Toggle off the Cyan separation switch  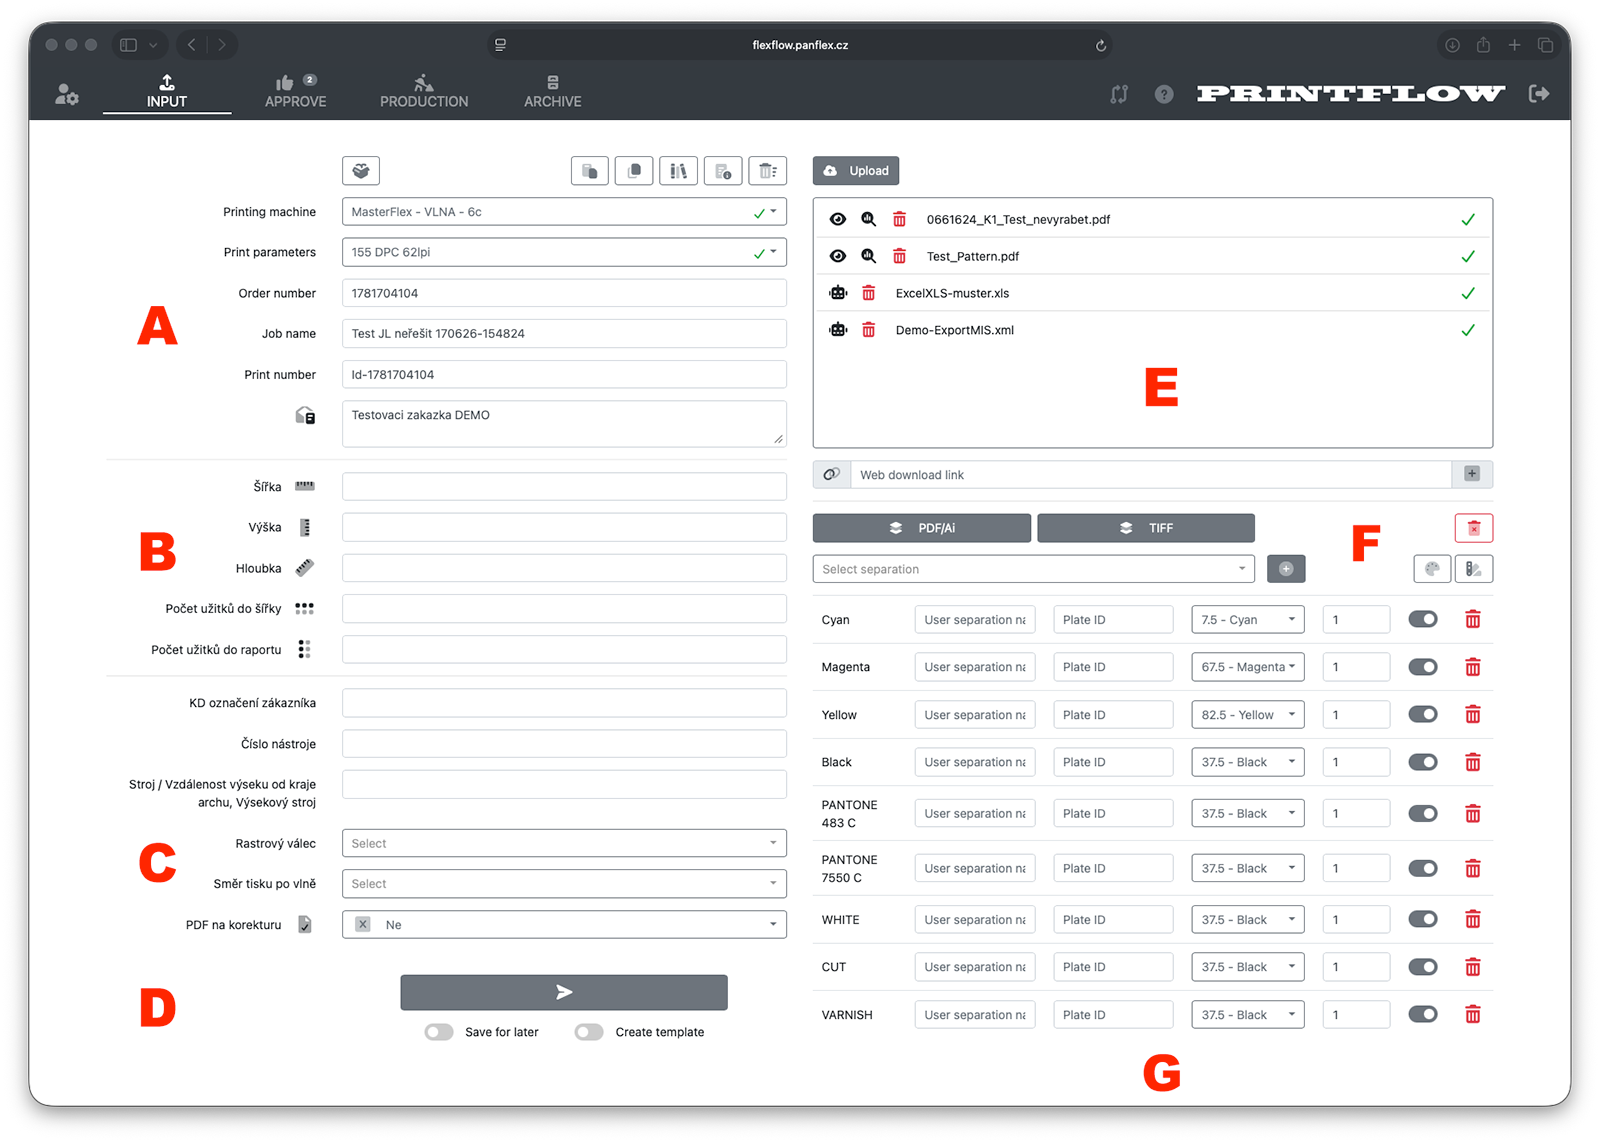[x=1423, y=619]
